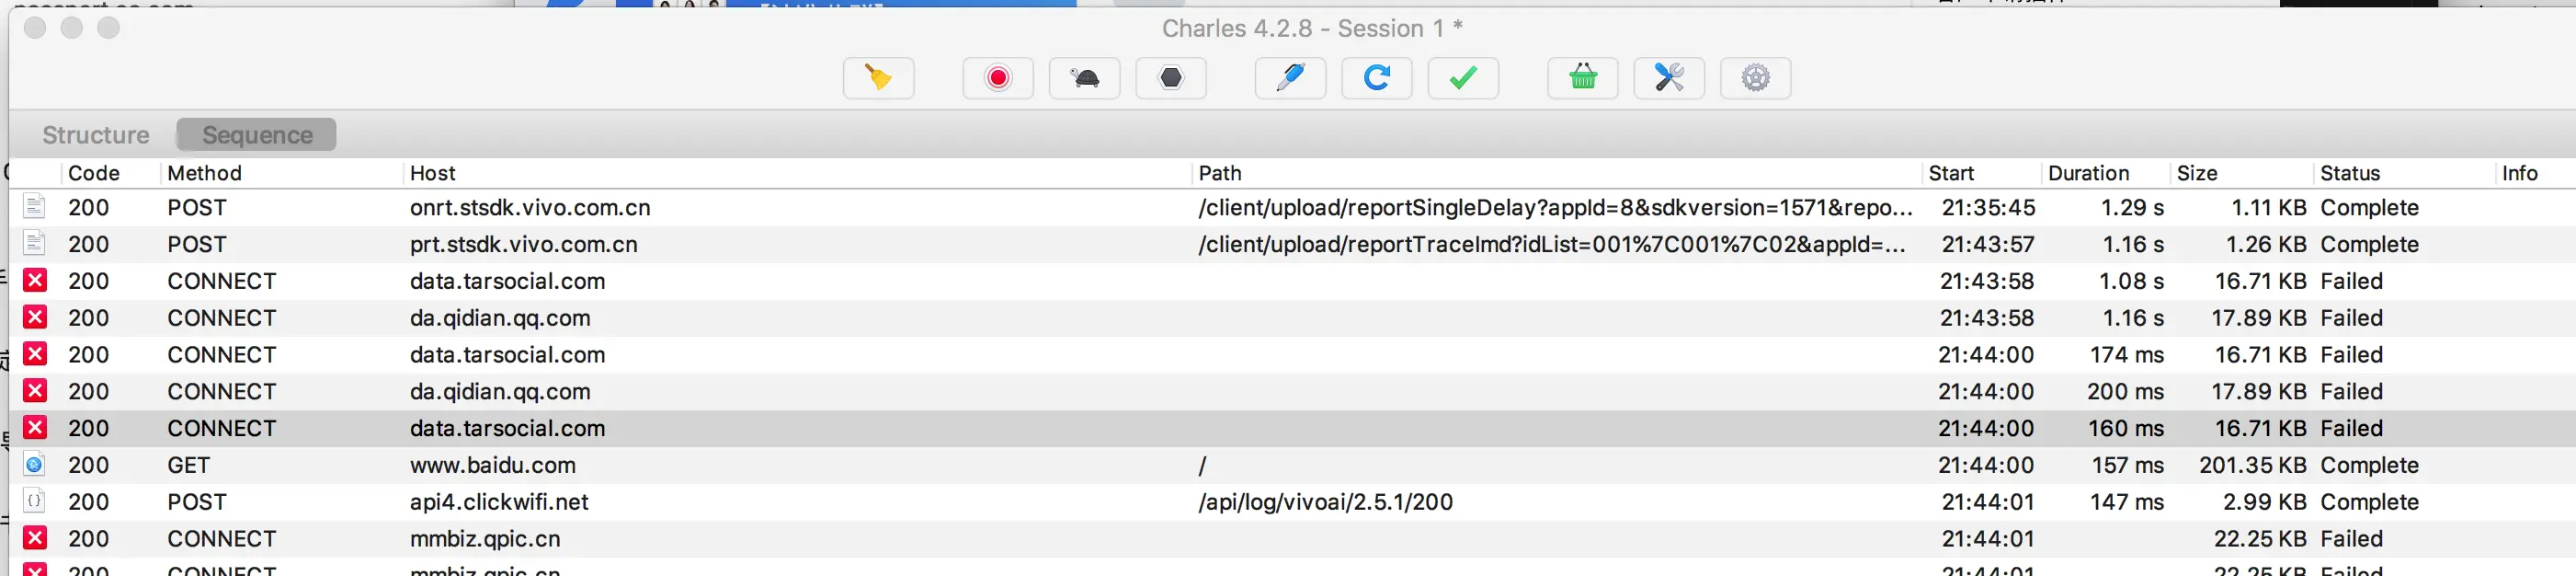Click the failed icon on the mmbiz.qpic.cn row
Image resolution: width=2576 pixels, height=576 pixels.
click(35, 538)
